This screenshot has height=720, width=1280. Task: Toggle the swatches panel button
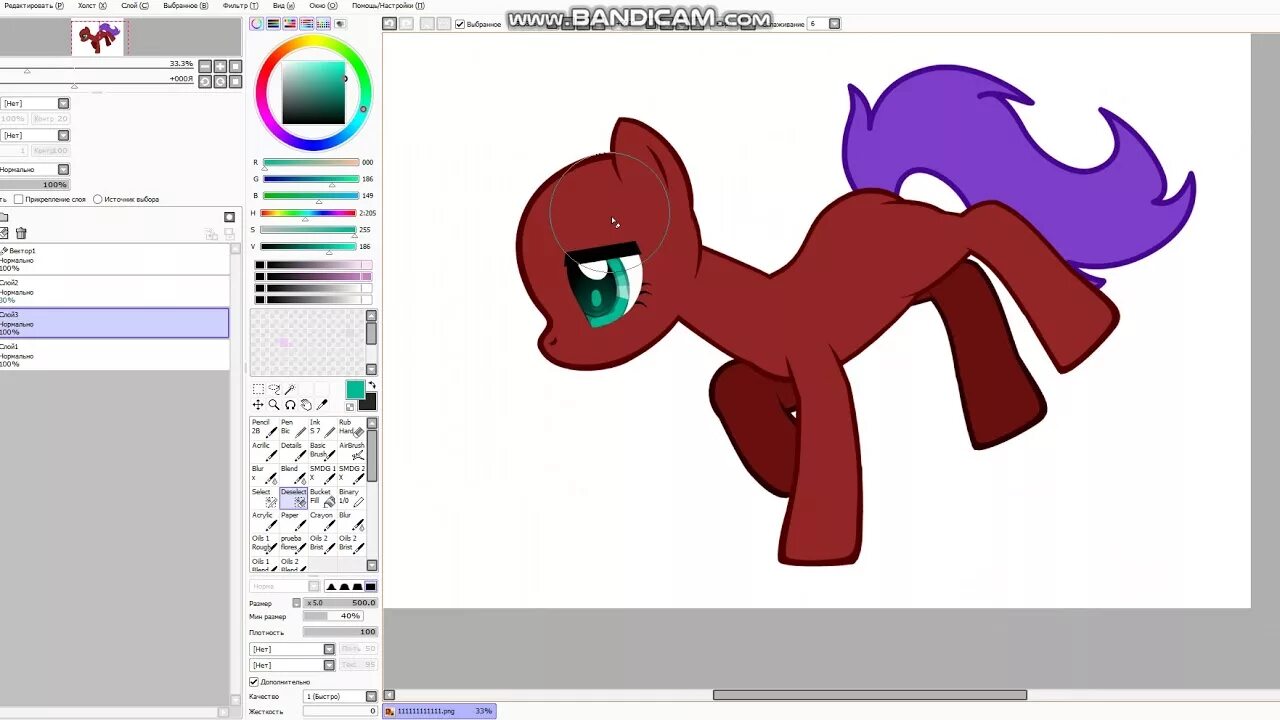(324, 23)
